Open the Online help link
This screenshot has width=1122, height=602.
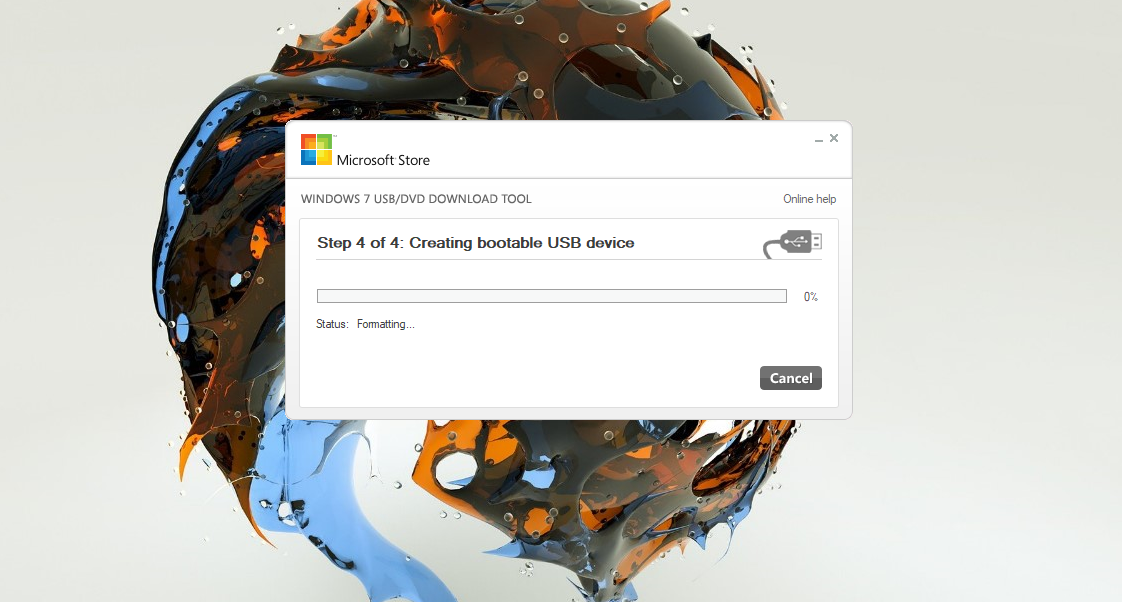click(809, 199)
